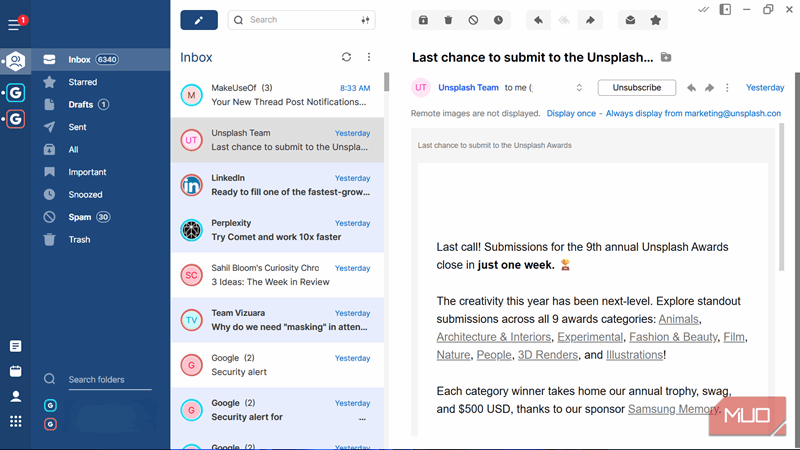Open MakeUseOf email thread

pos(278,95)
